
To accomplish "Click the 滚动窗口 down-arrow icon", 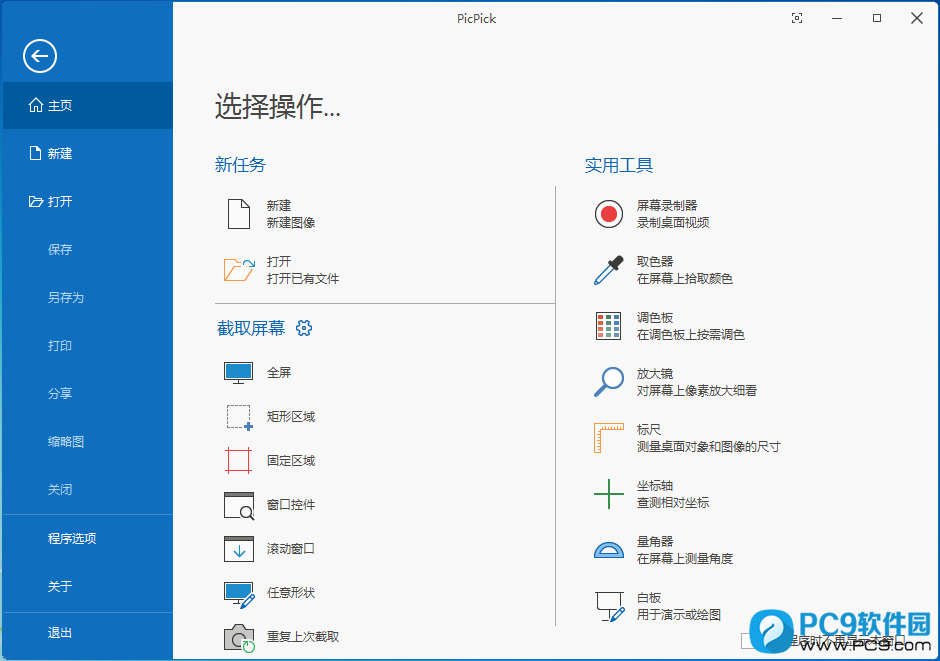I will click(x=239, y=549).
